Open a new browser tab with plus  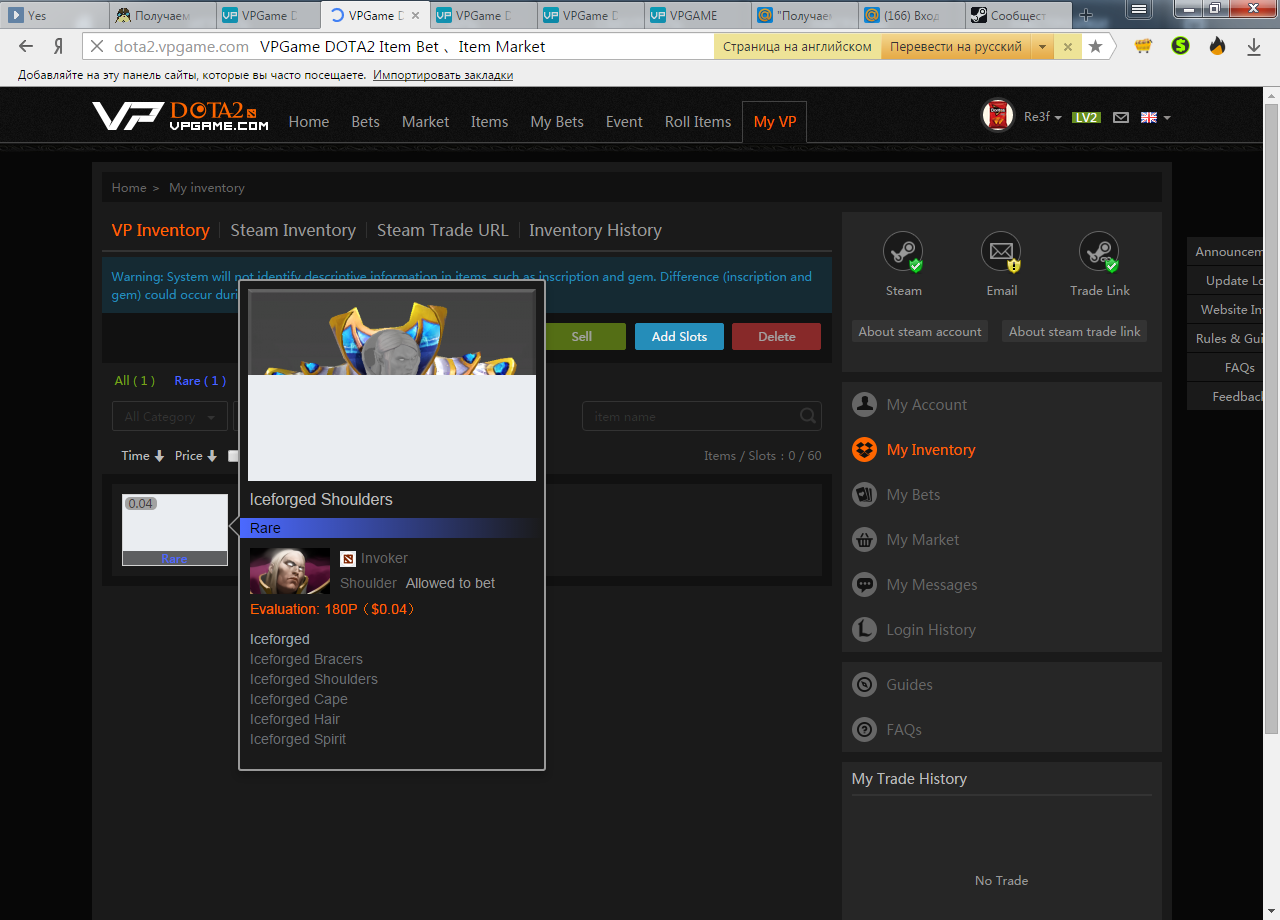coord(1086,15)
